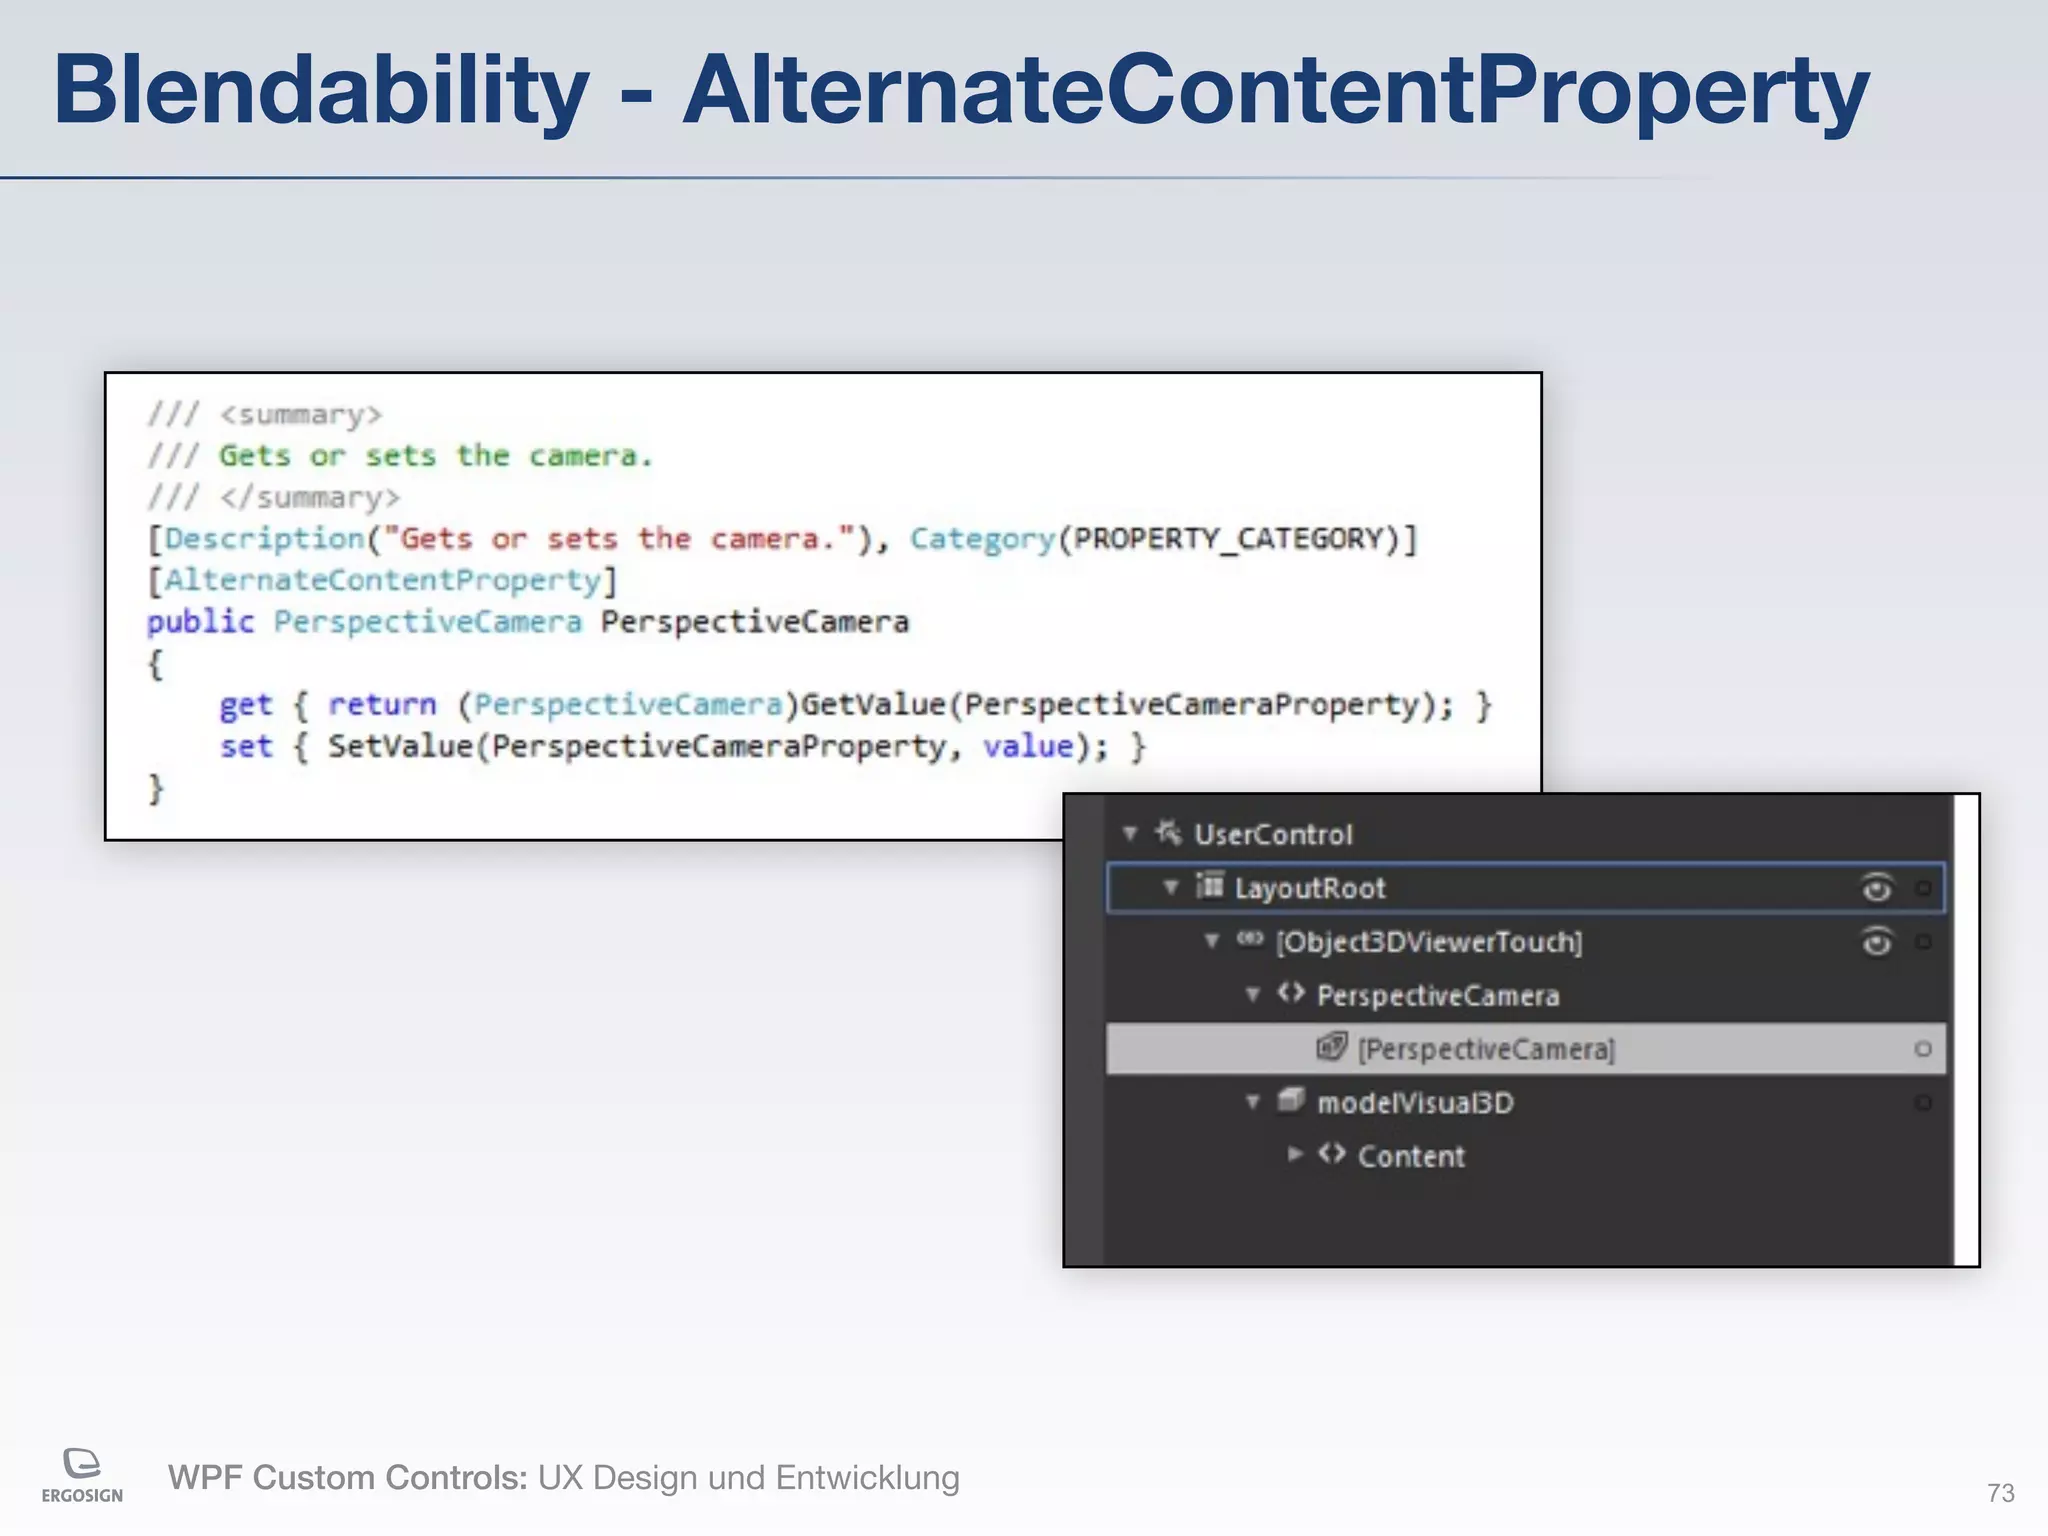This screenshot has height=1536, width=2048.
Task: Toggle visibility eye of LayoutRoot
Action: coord(1877,887)
